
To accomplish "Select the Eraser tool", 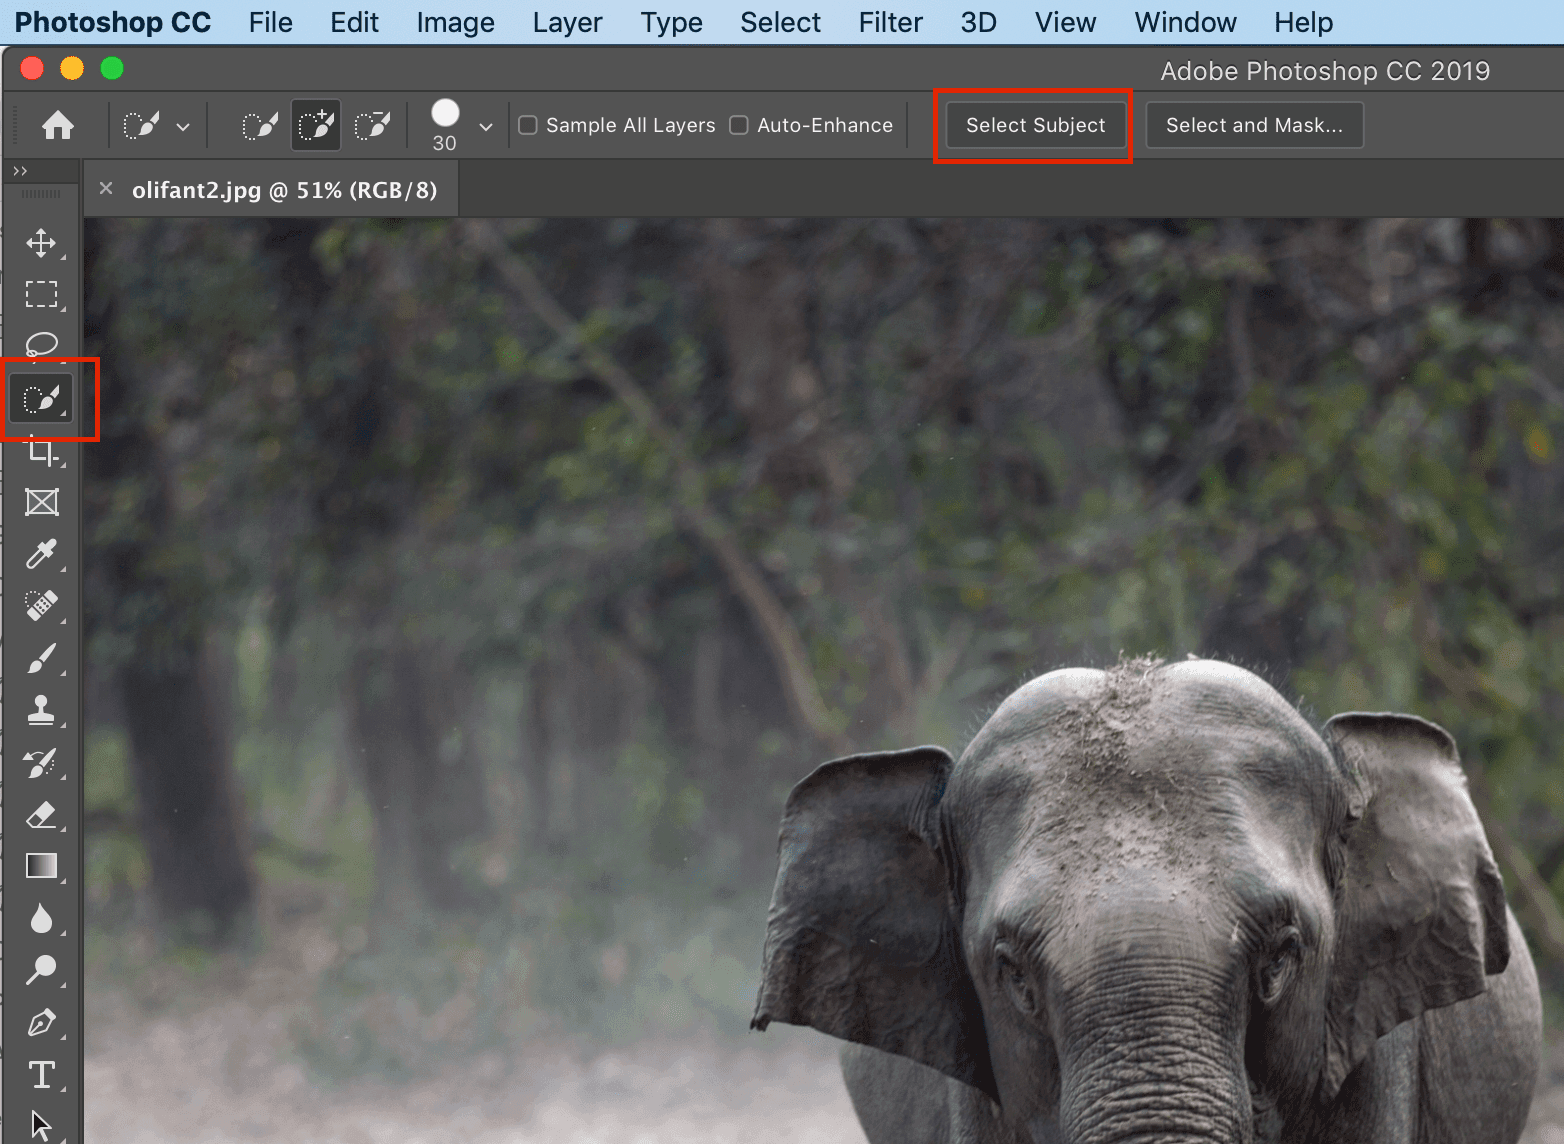I will tap(41, 815).
